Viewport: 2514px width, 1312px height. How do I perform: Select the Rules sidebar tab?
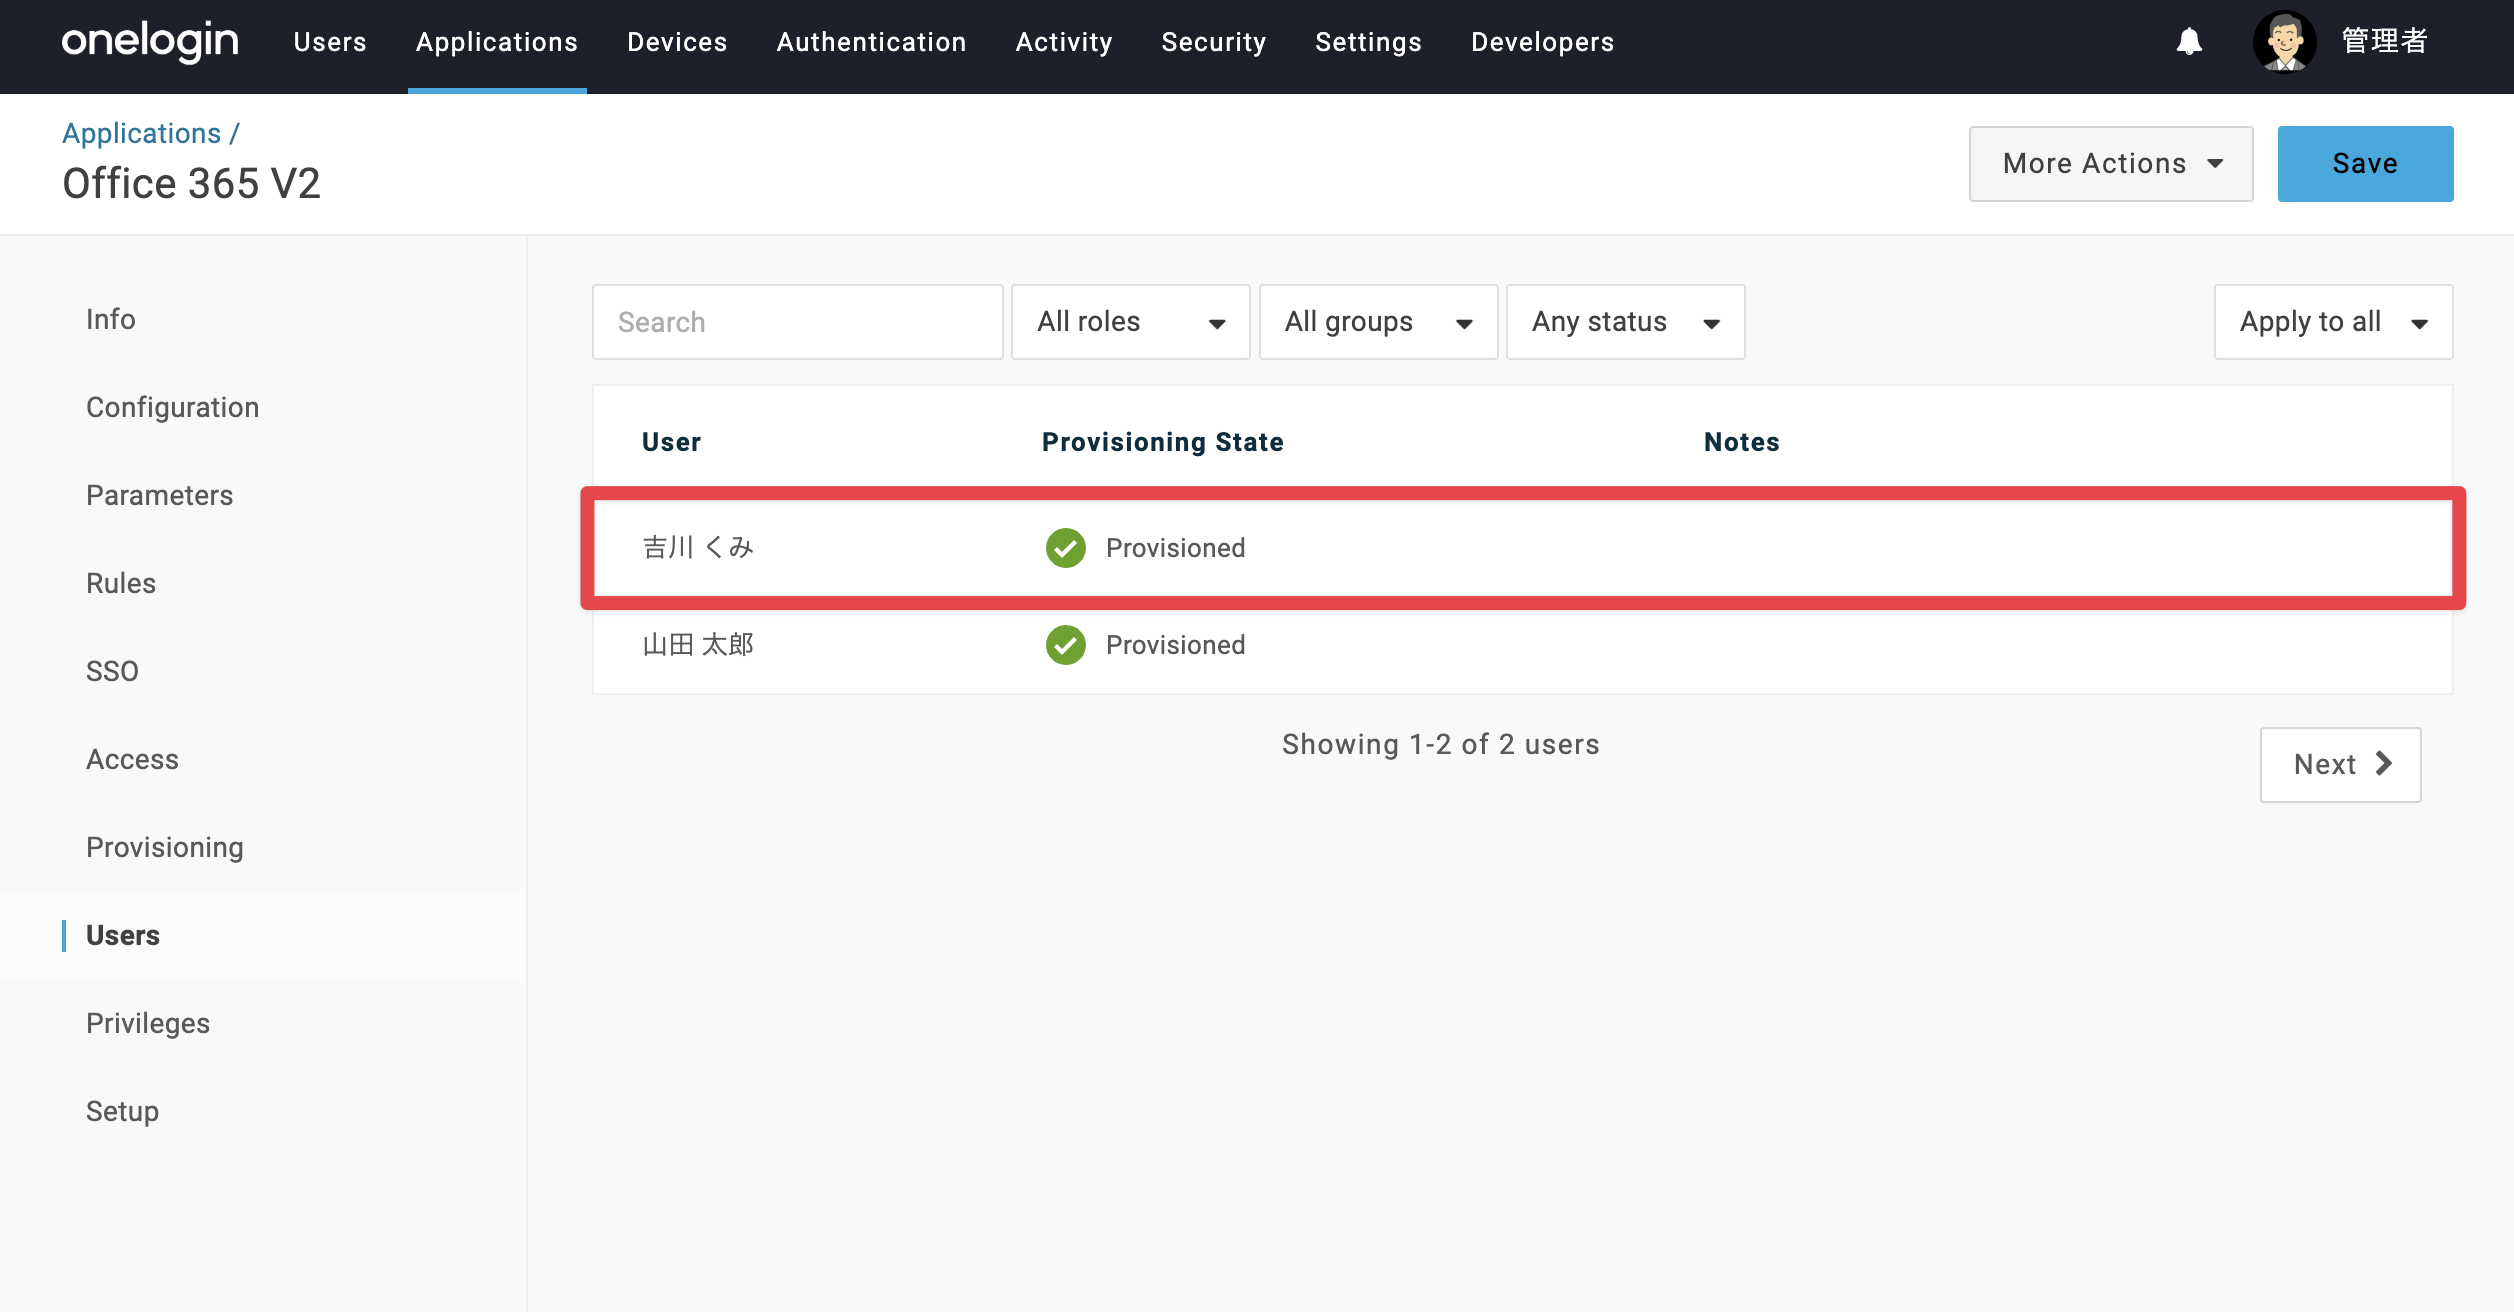click(121, 583)
